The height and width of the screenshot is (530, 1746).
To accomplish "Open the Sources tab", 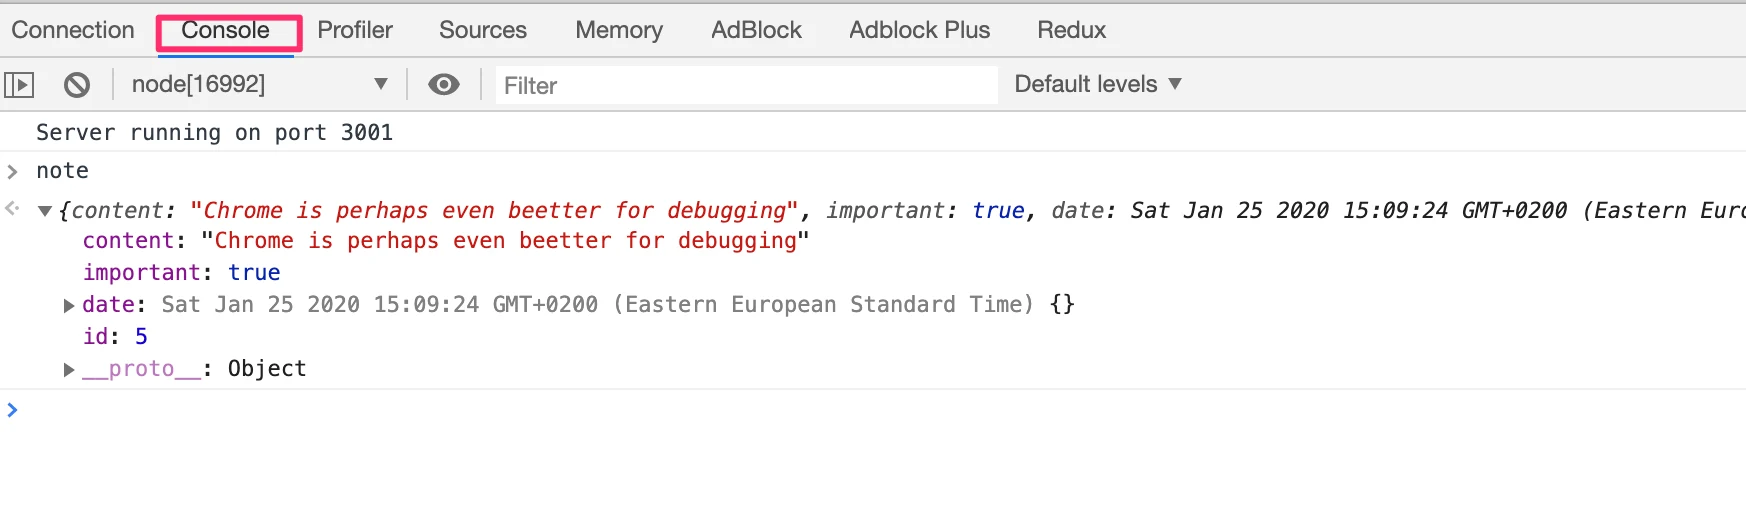I will [483, 30].
